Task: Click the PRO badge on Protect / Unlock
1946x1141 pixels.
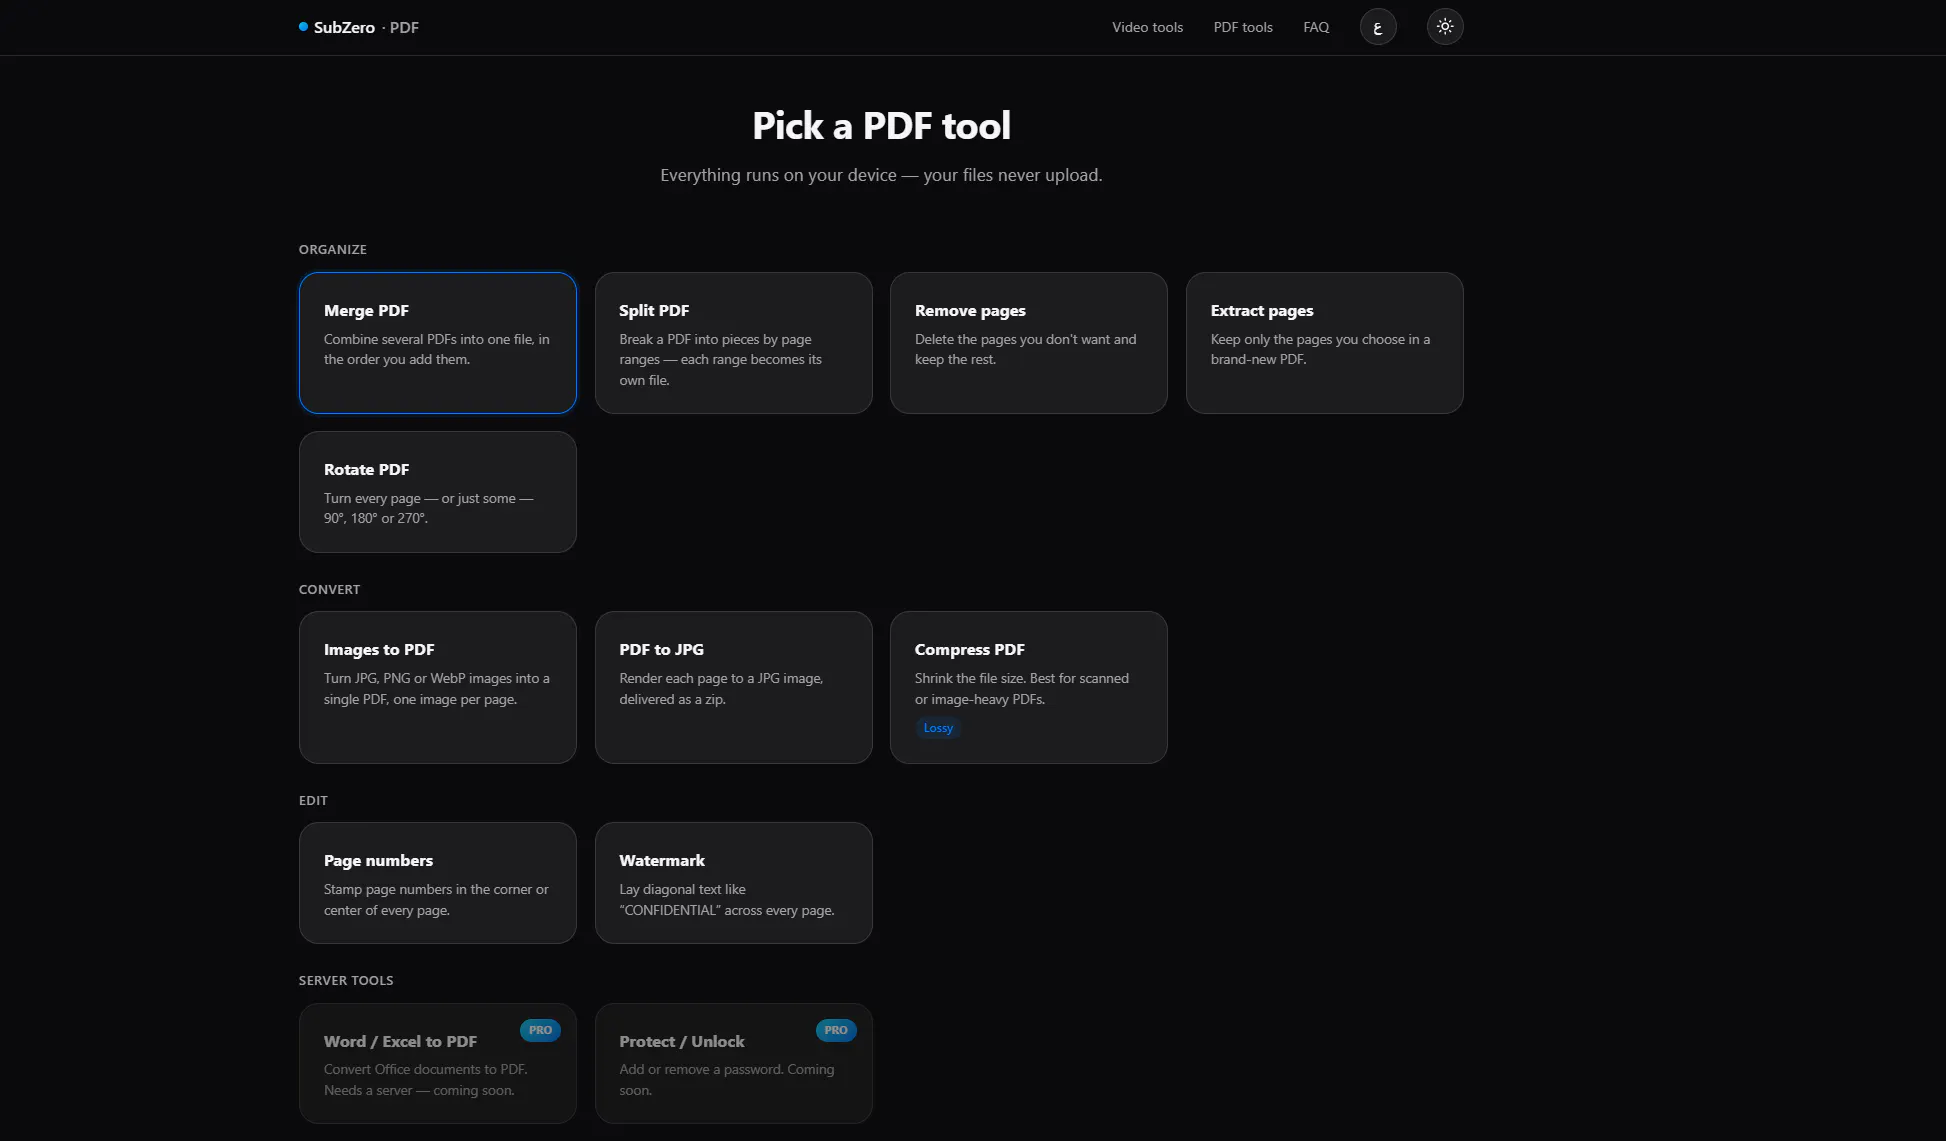Action: 836,1030
